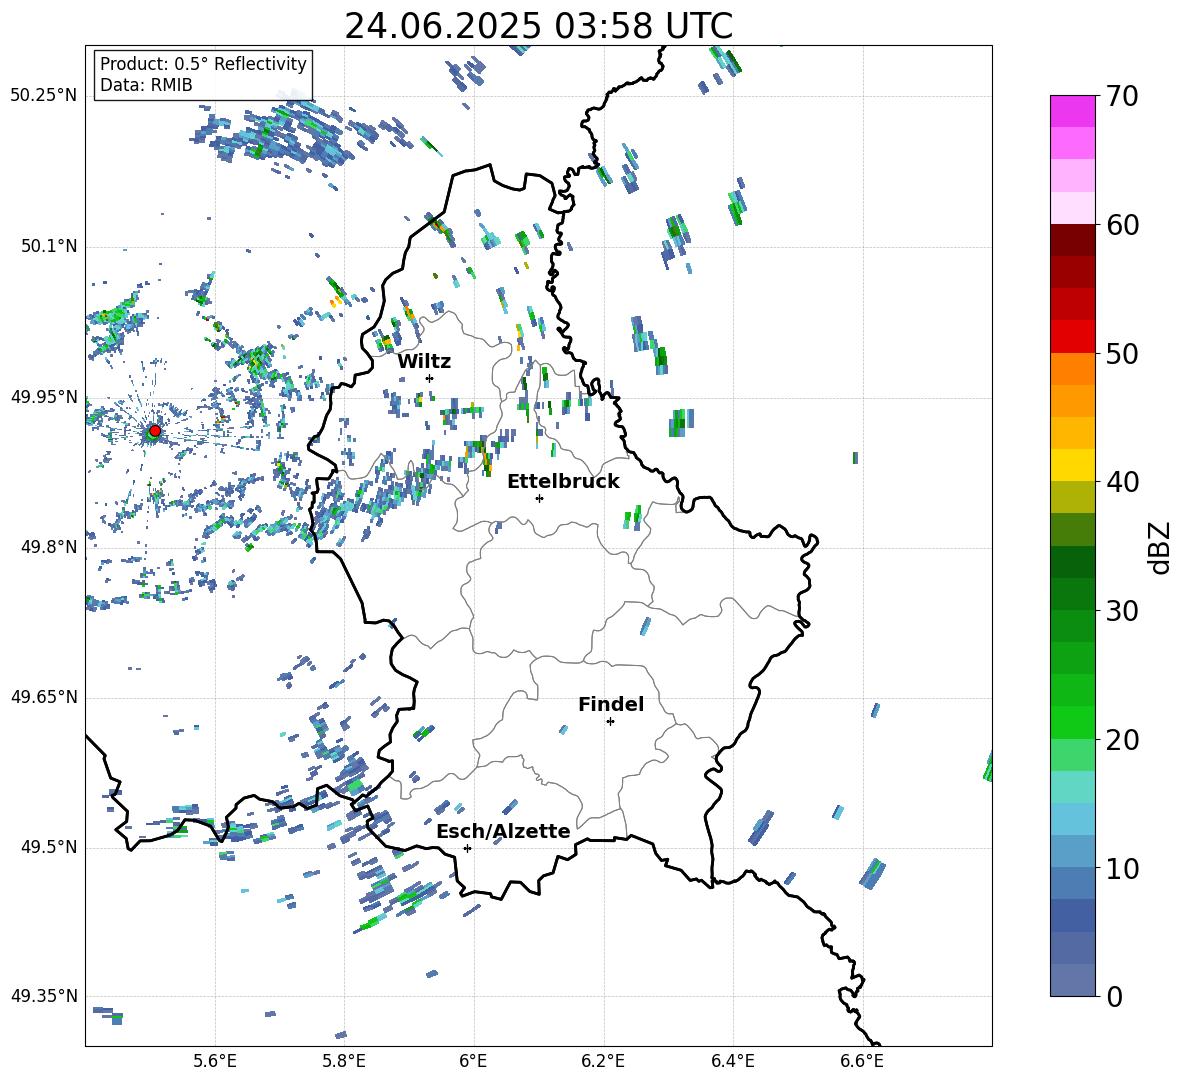This screenshot has width=1184, height=1081.
Task: Click the colorbar tick label '70'
Action: (x=1122, y=97)
